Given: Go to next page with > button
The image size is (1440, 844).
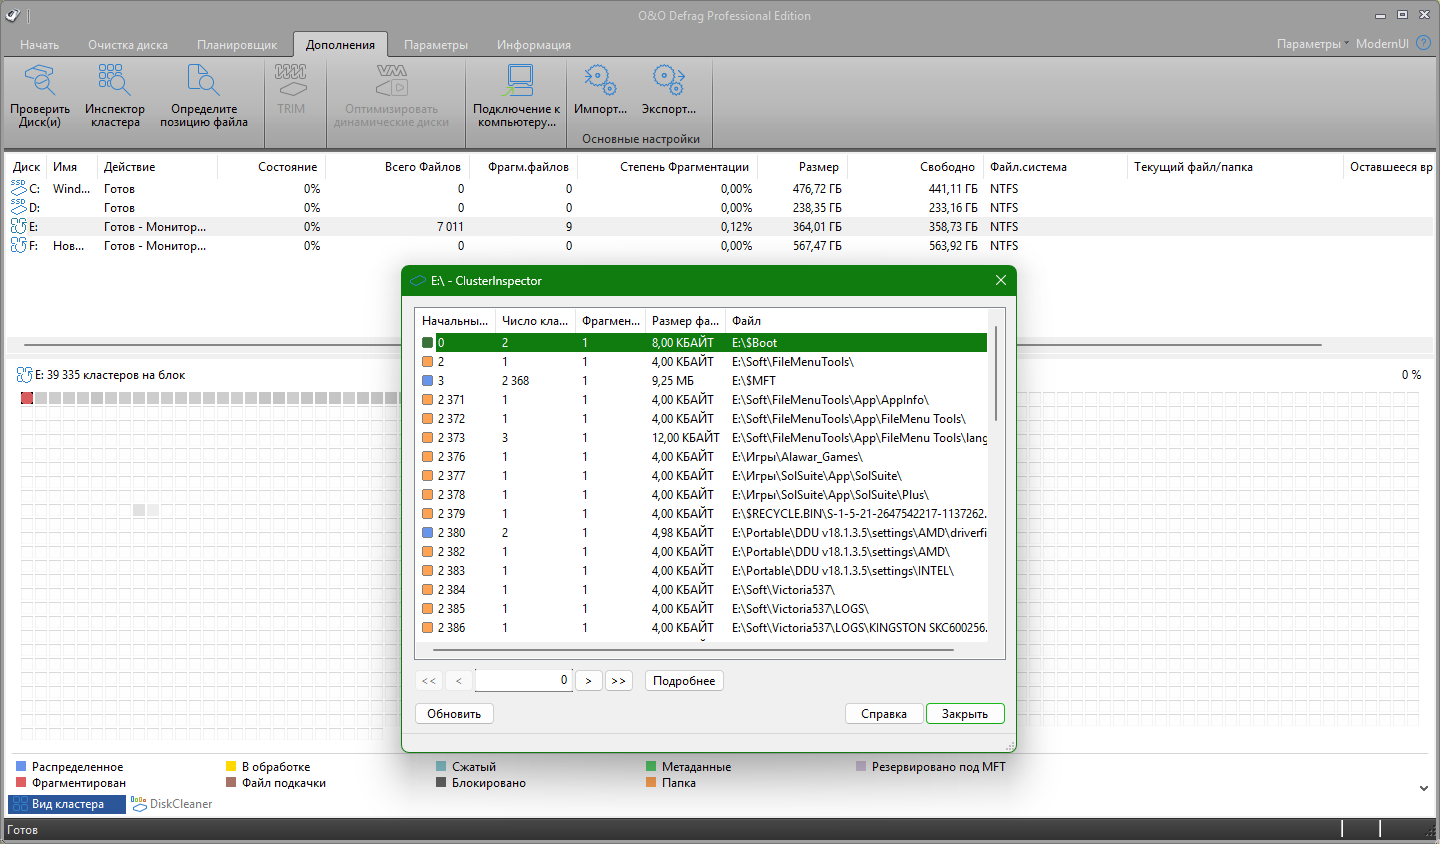Looking at the screenshot, I should click(x=589, y=681).
